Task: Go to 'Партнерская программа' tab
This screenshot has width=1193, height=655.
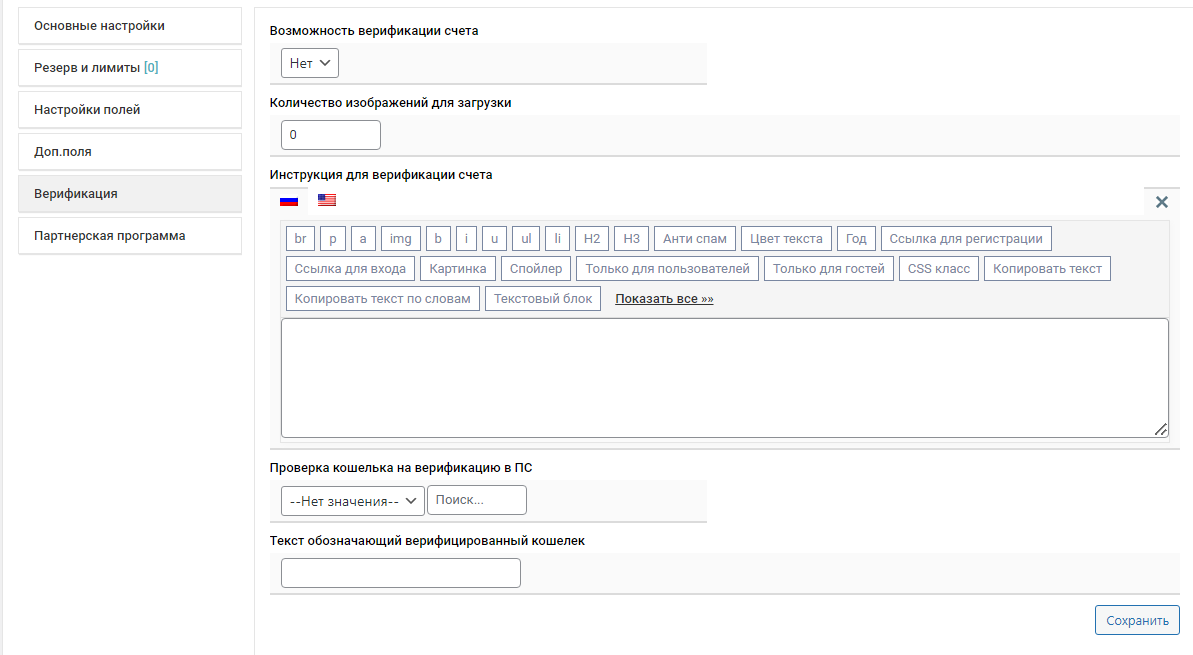Action: click(x=130, y=236)
